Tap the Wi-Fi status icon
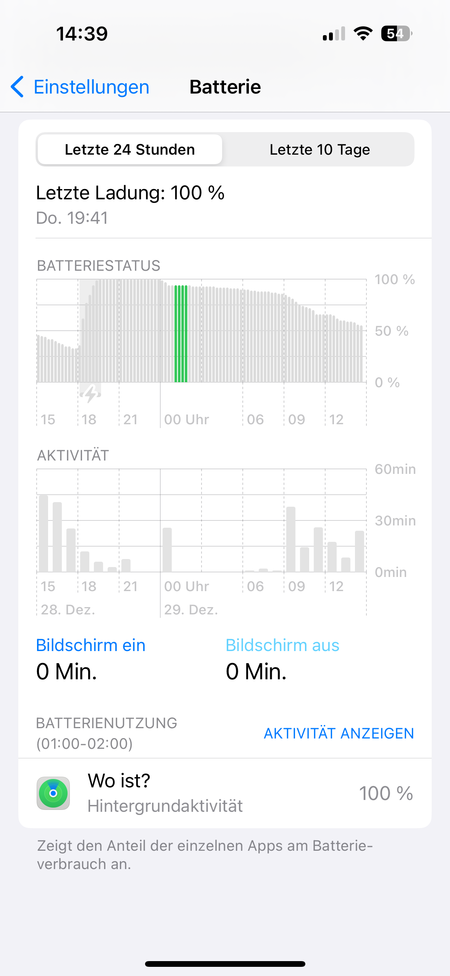The width and height of the screenshot is (450, 976). tap(362, 34)
